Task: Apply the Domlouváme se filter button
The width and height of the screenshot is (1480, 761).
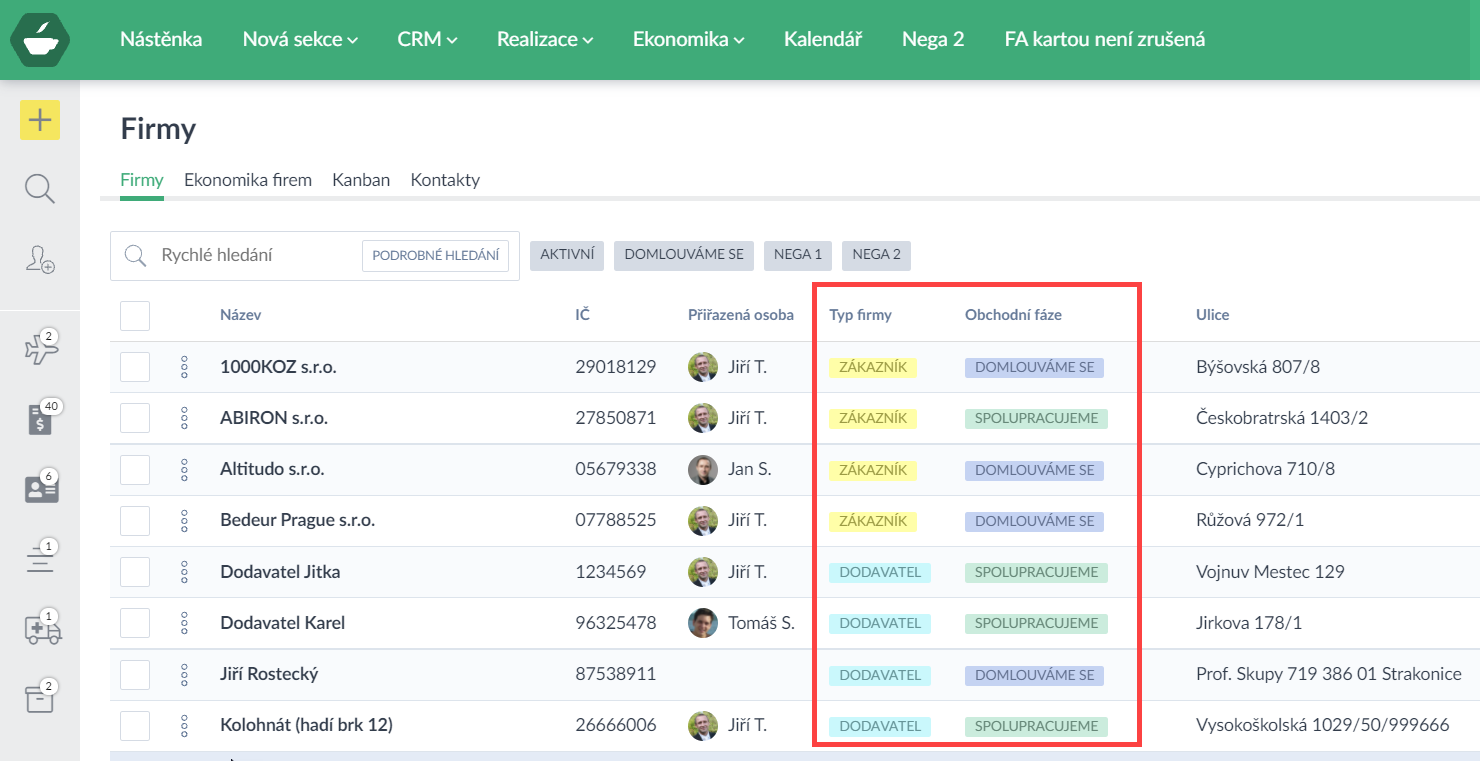Action: [x=684, y=255]
